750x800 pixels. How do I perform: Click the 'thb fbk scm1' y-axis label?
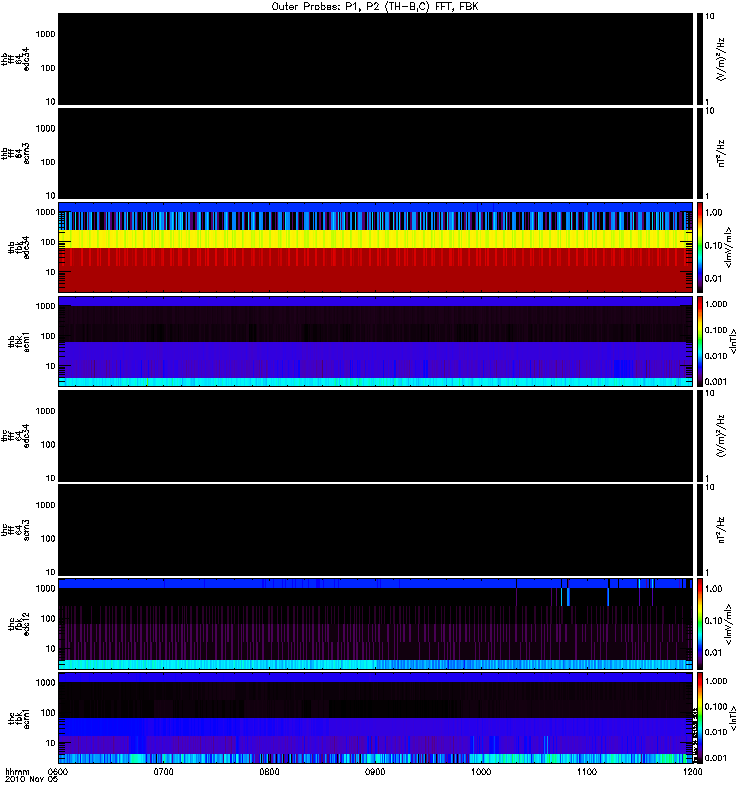pyautogui.click(x=19, y=341)
